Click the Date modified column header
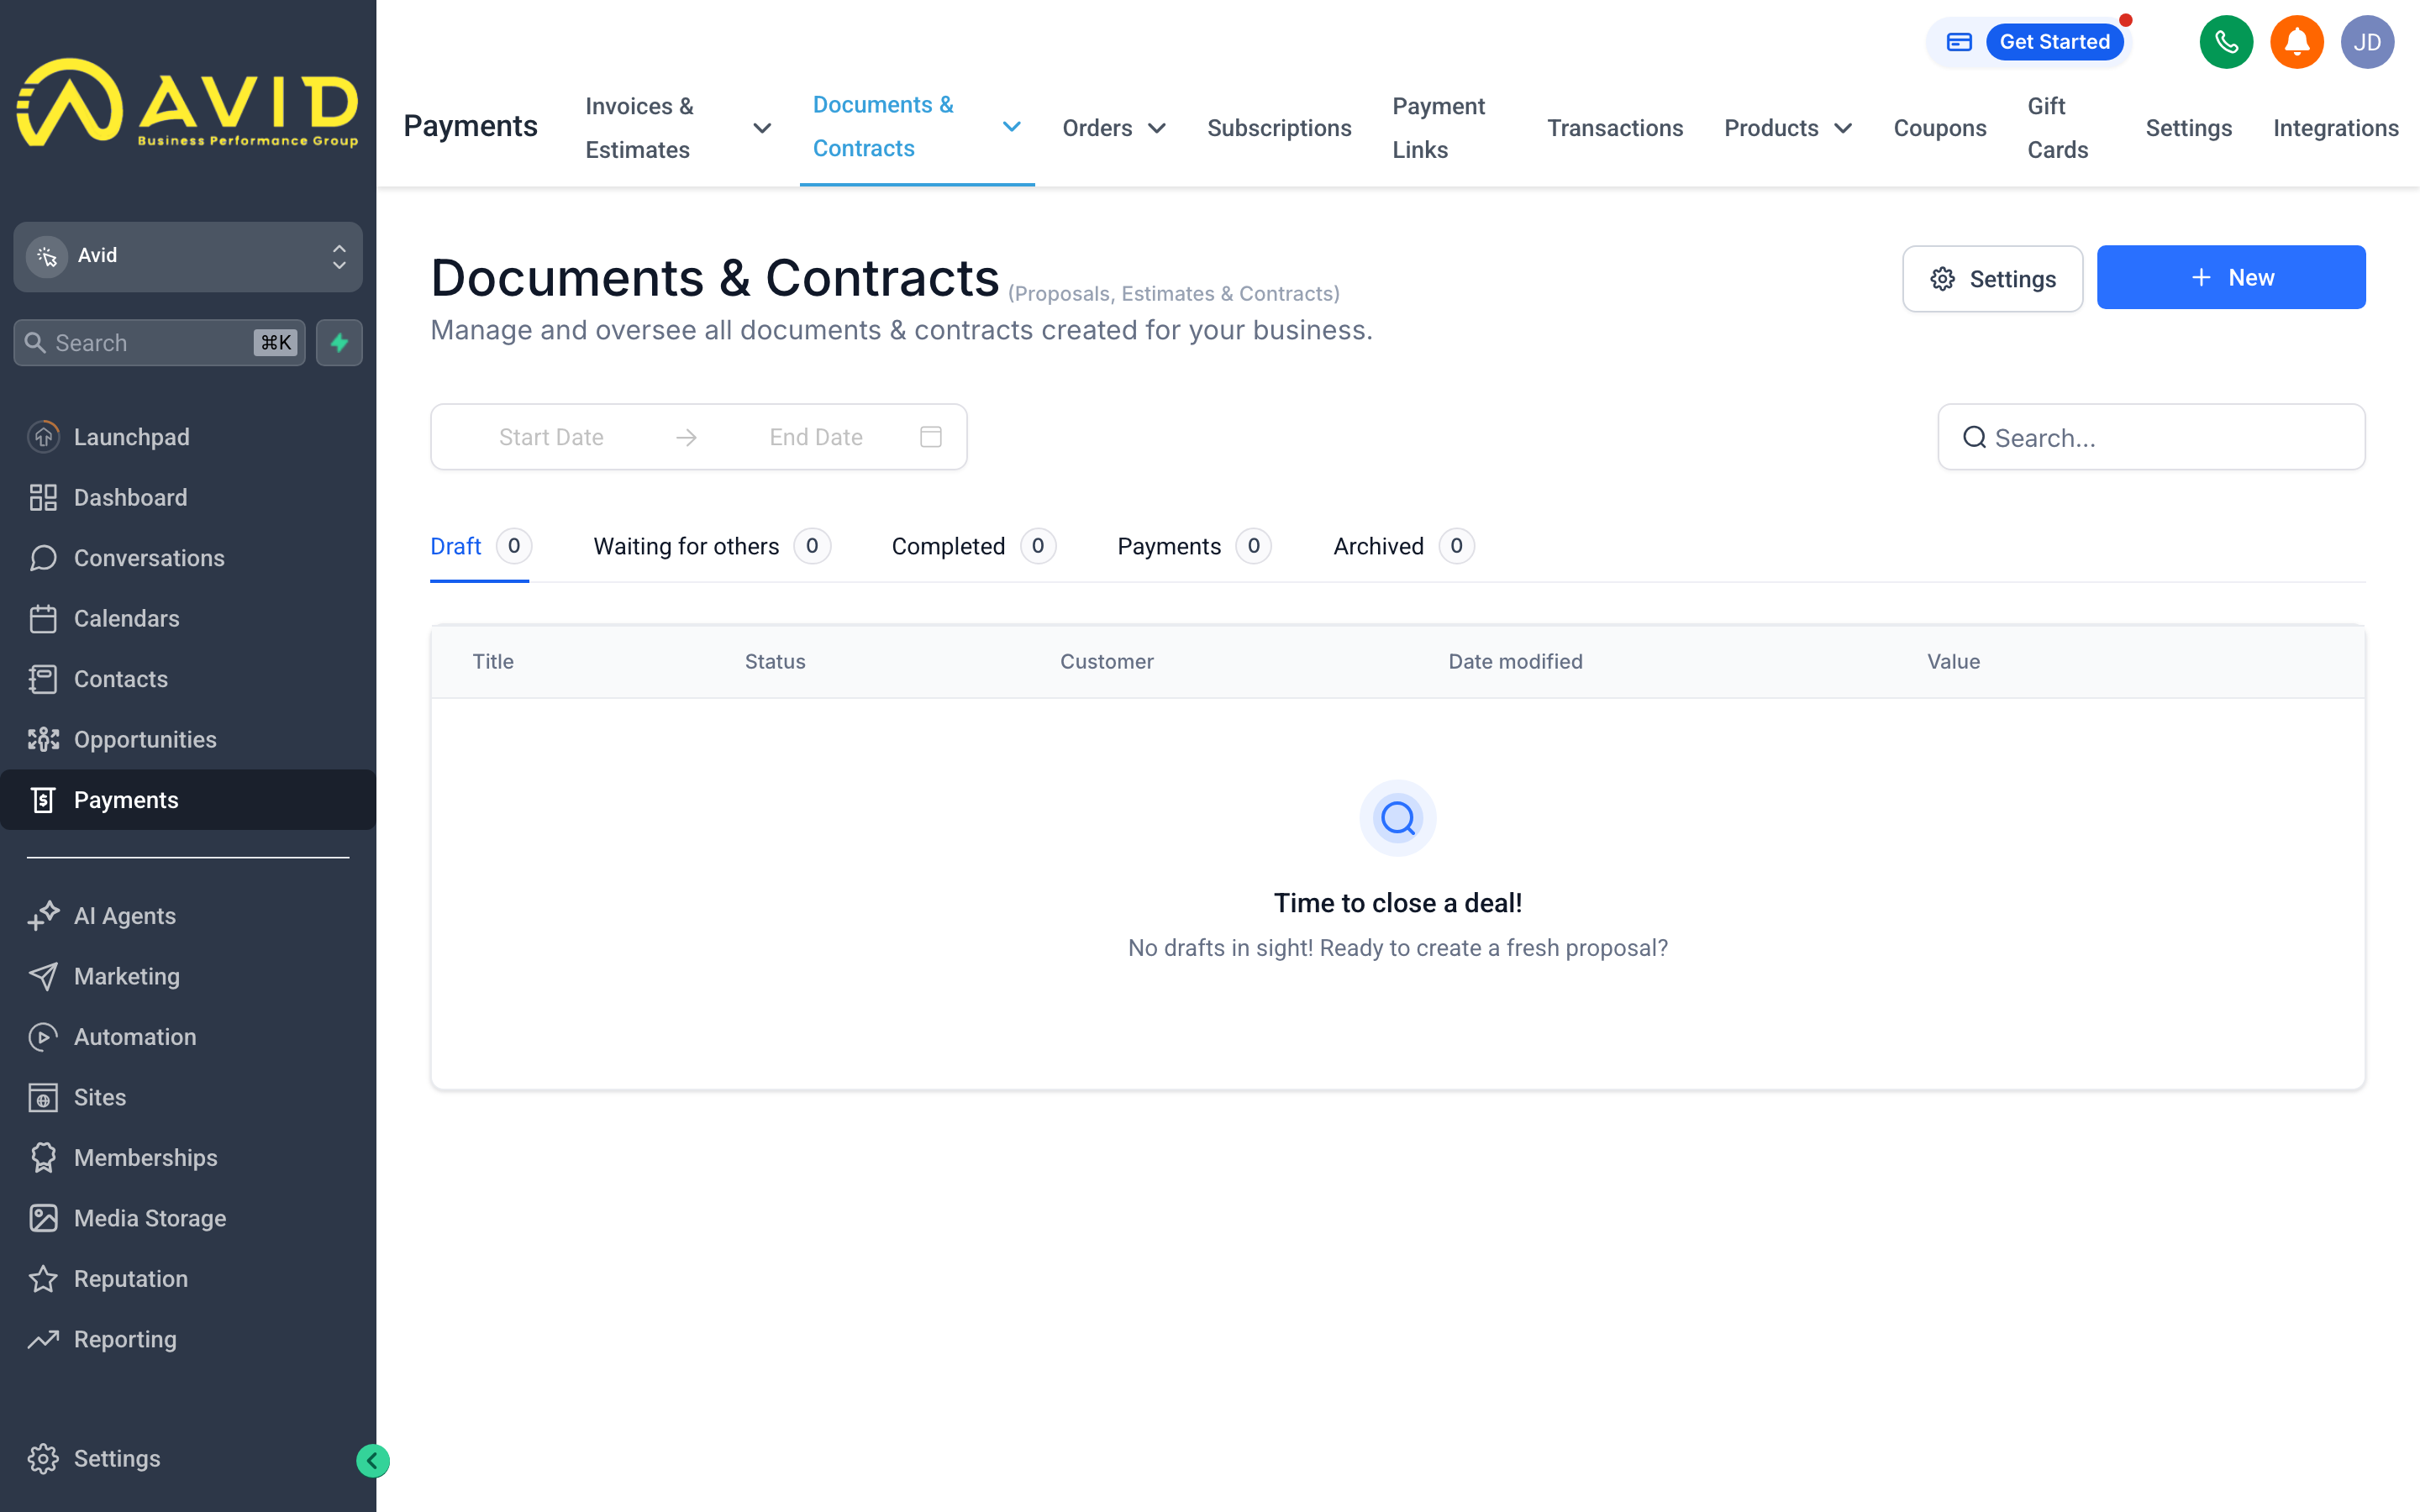 point(1515,662)
